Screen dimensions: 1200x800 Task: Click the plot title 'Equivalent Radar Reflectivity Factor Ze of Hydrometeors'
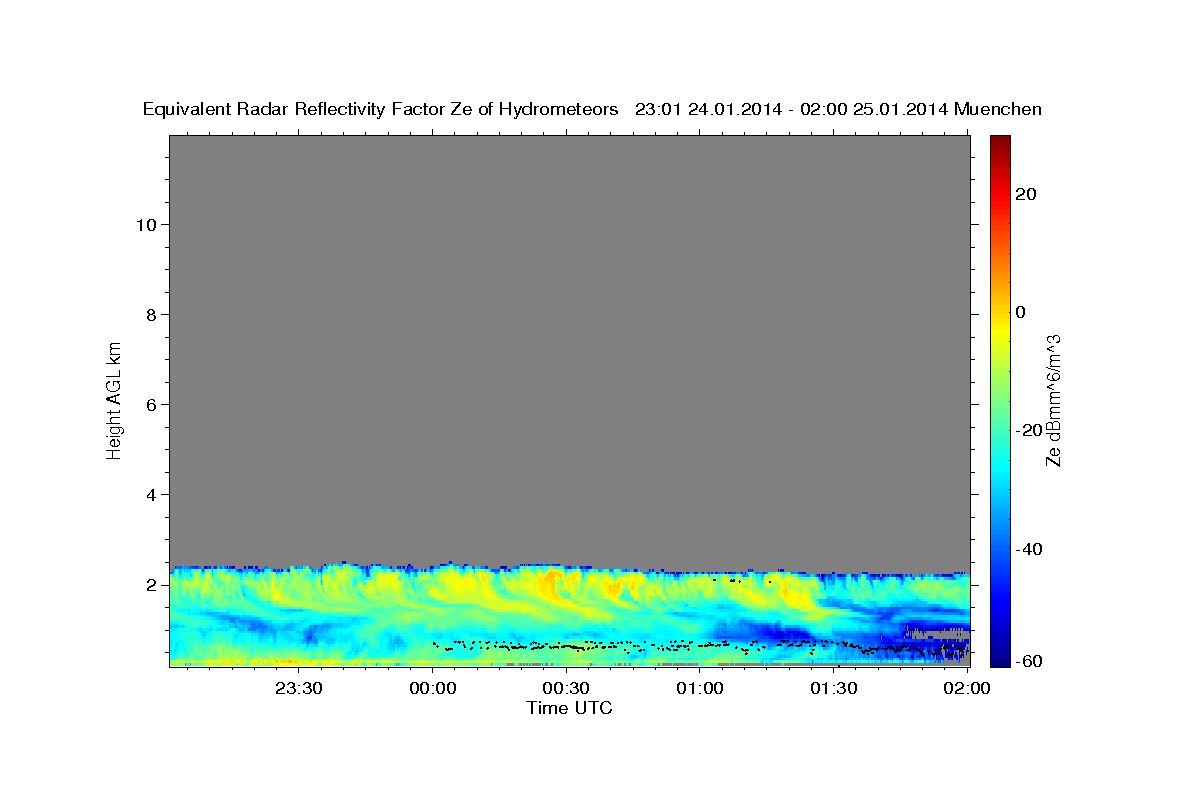tap(381, 109)
